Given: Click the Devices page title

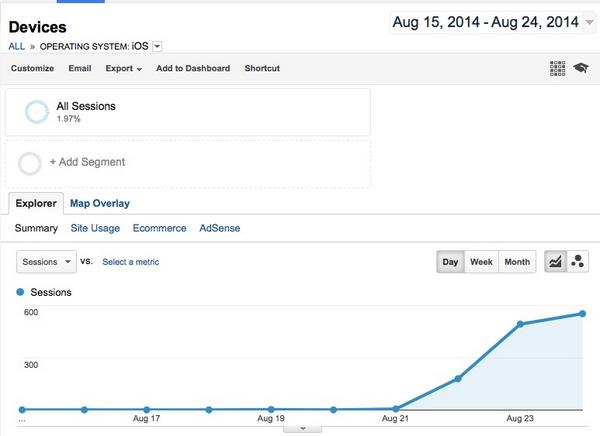Looking at the screenshot, I should coord(38,27).
